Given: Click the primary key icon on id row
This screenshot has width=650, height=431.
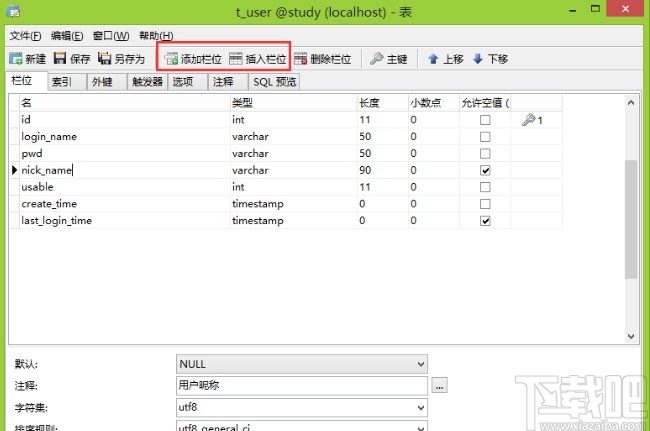Looking at the screenshot, I should (529, 120).
